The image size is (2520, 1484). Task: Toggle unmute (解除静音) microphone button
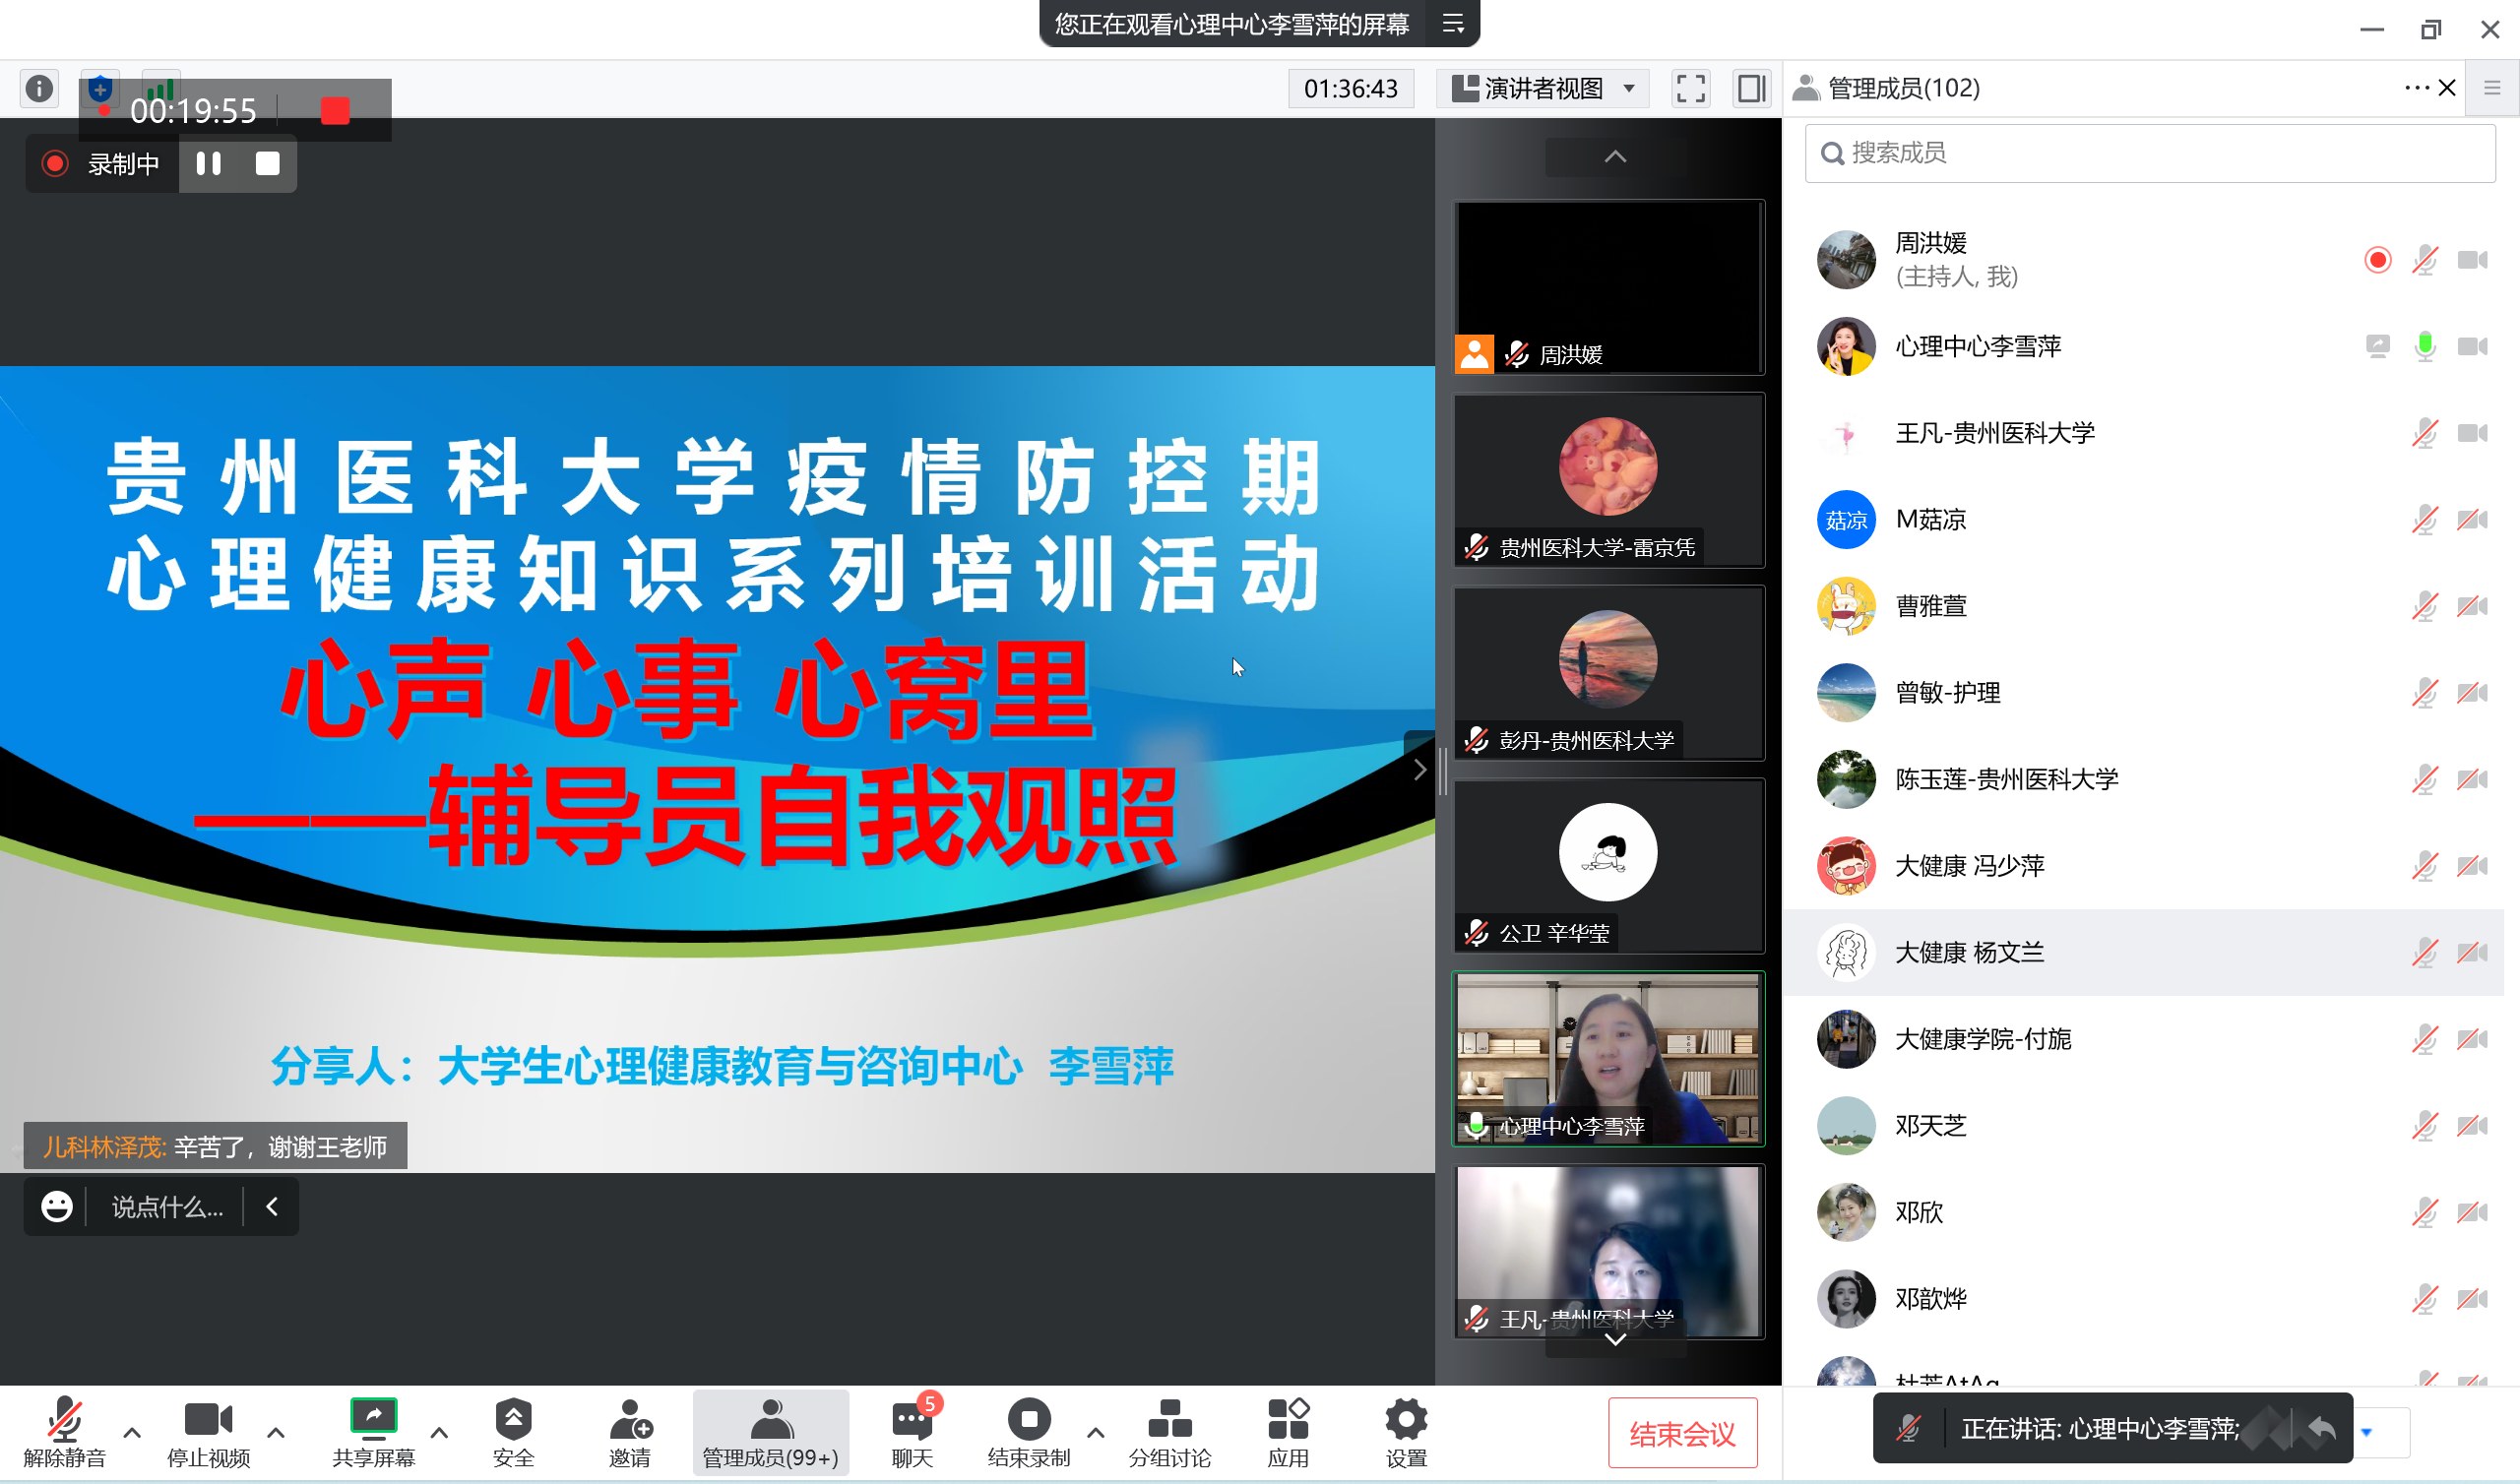tap(64, 1420)
